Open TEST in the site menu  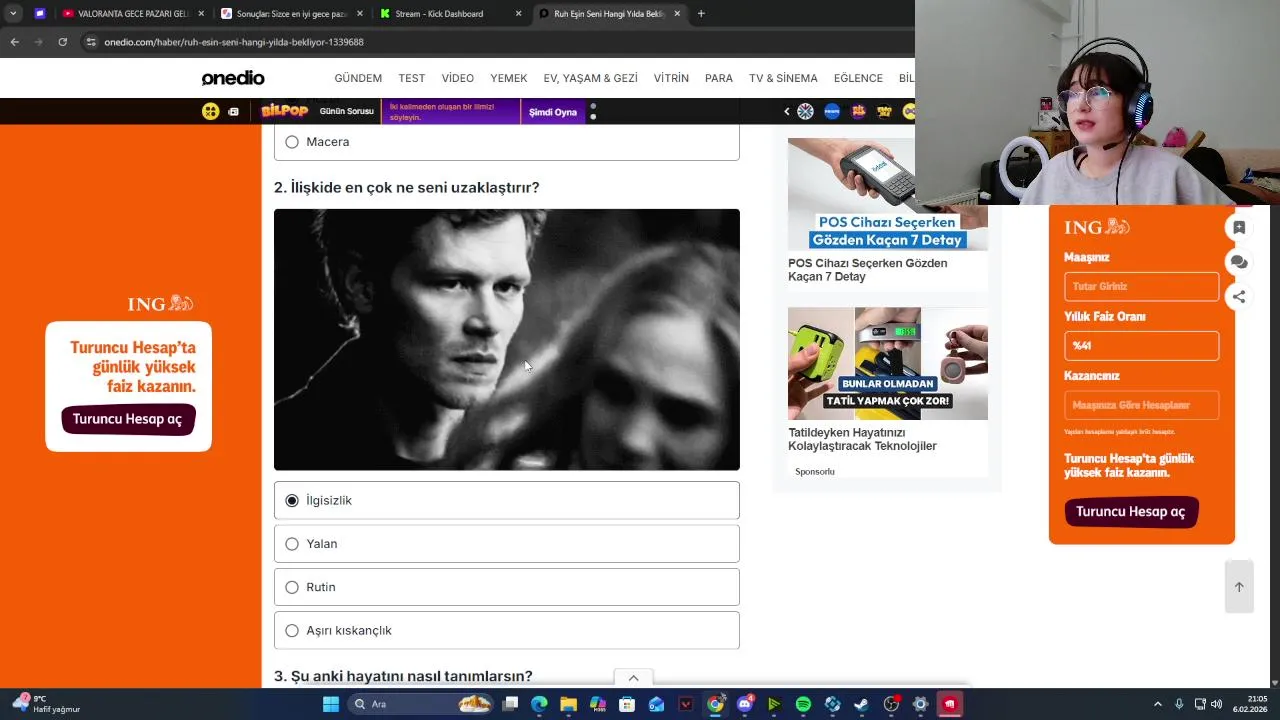point(411,78)
